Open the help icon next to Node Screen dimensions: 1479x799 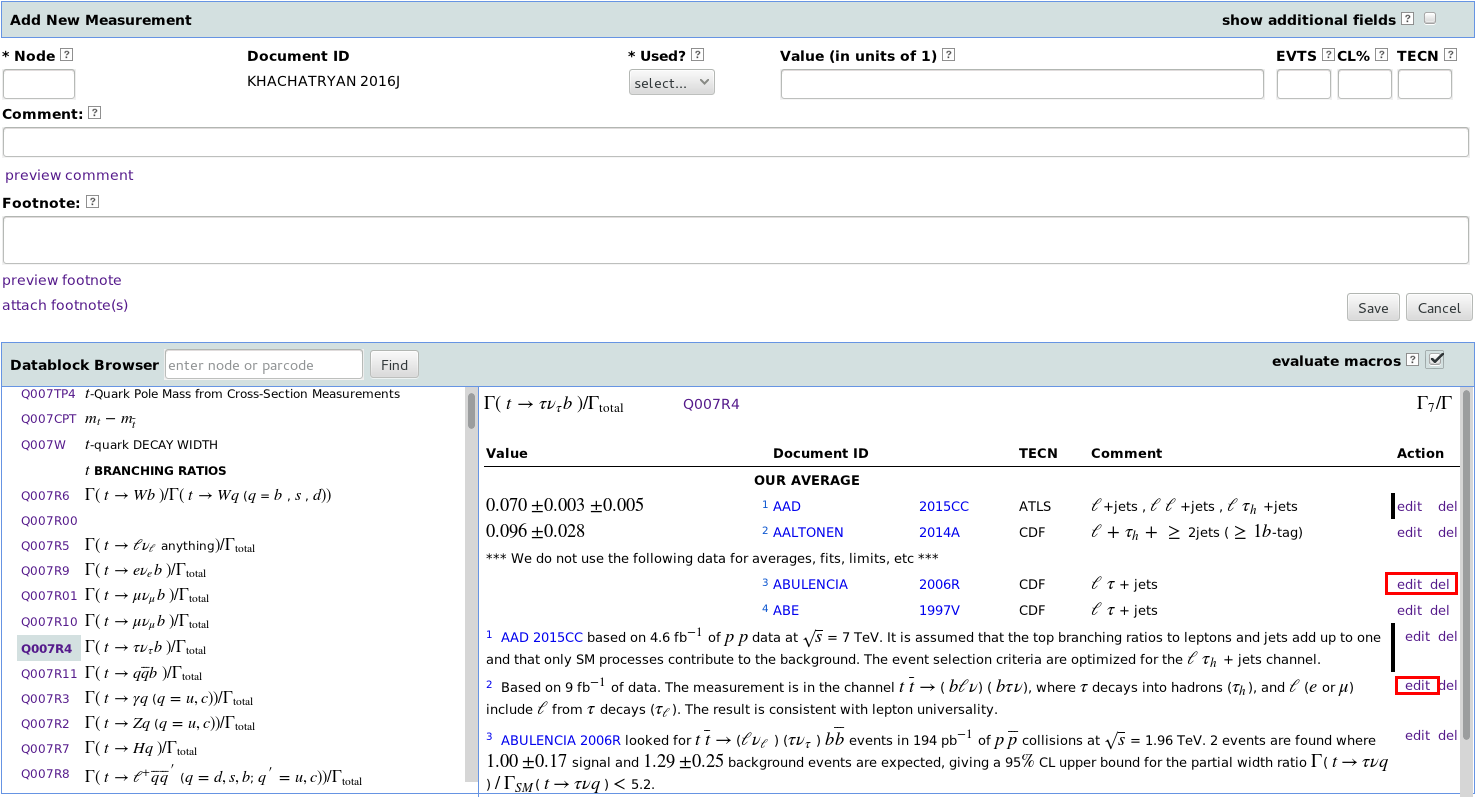pyautogui.click(x=66, y=55)
